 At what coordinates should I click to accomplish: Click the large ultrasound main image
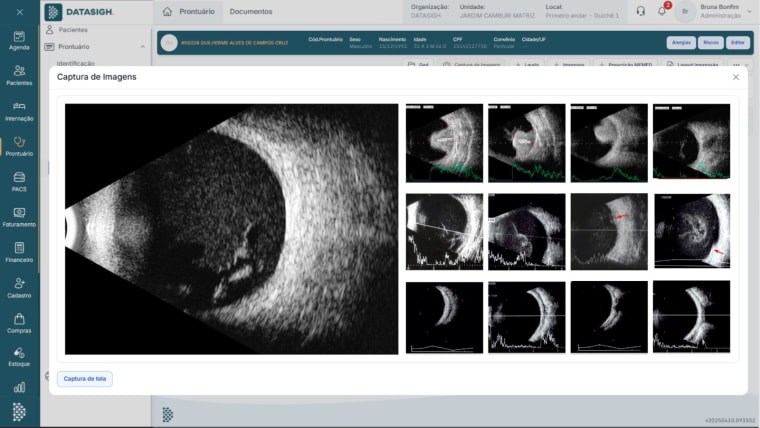click(232, 229)
